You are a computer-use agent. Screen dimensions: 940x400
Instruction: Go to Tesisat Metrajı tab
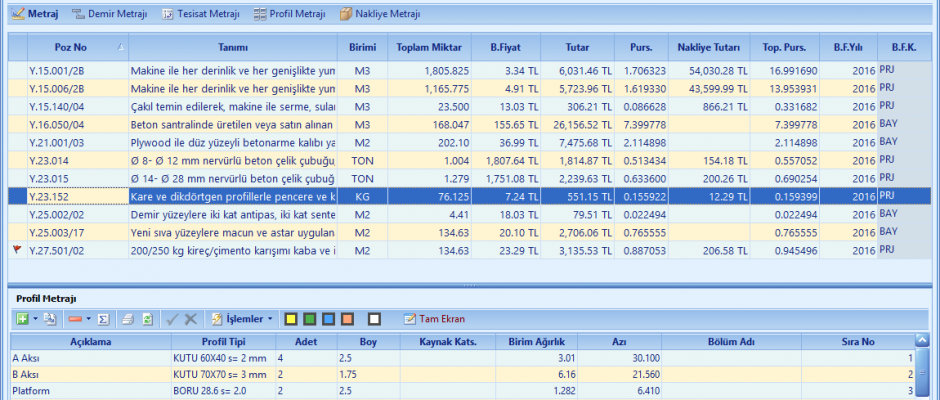click(x=201, y=14)
